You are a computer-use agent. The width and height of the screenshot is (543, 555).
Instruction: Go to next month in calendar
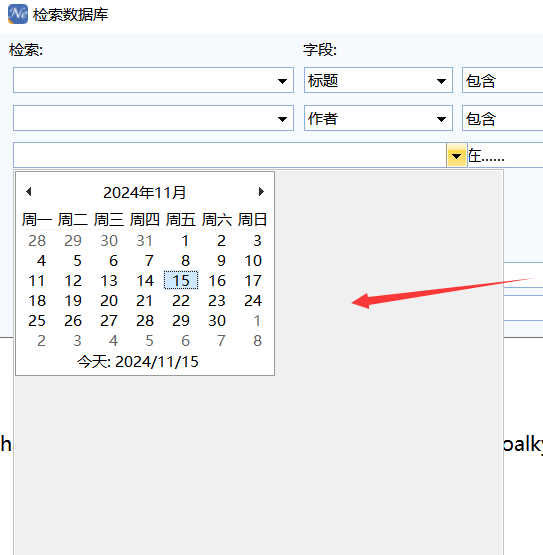coord(261,191)
